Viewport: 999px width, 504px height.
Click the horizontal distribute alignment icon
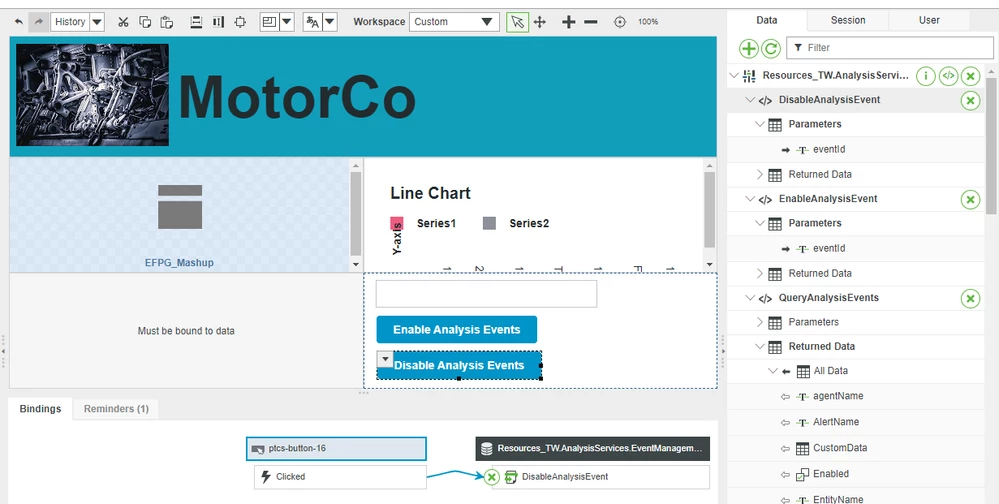point(218,22)
